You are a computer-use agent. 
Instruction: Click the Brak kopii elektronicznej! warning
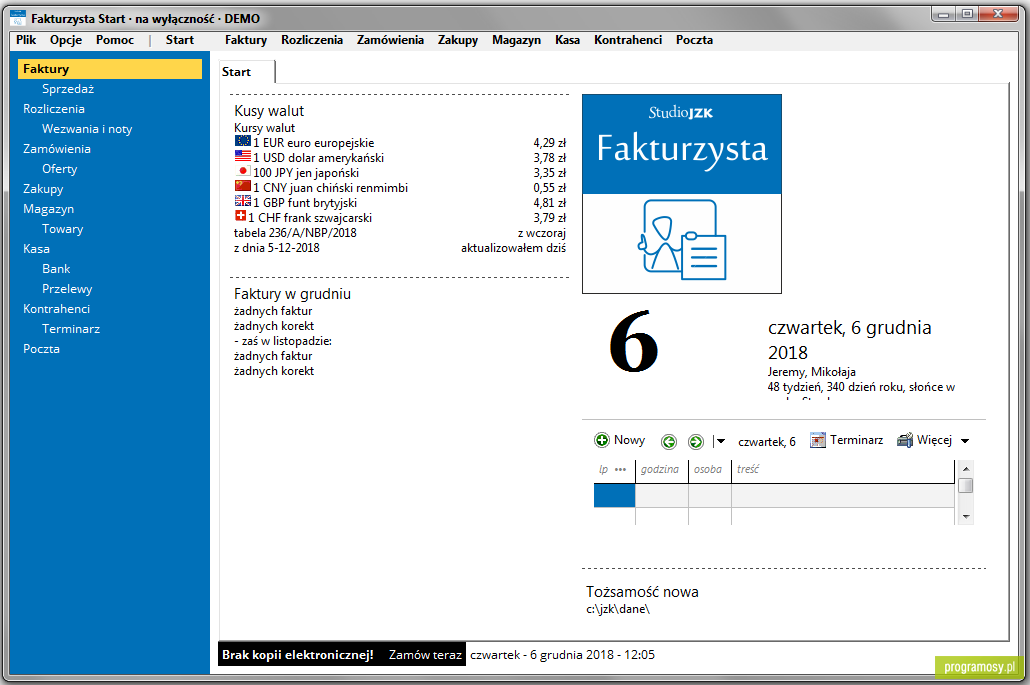[298, 655]
